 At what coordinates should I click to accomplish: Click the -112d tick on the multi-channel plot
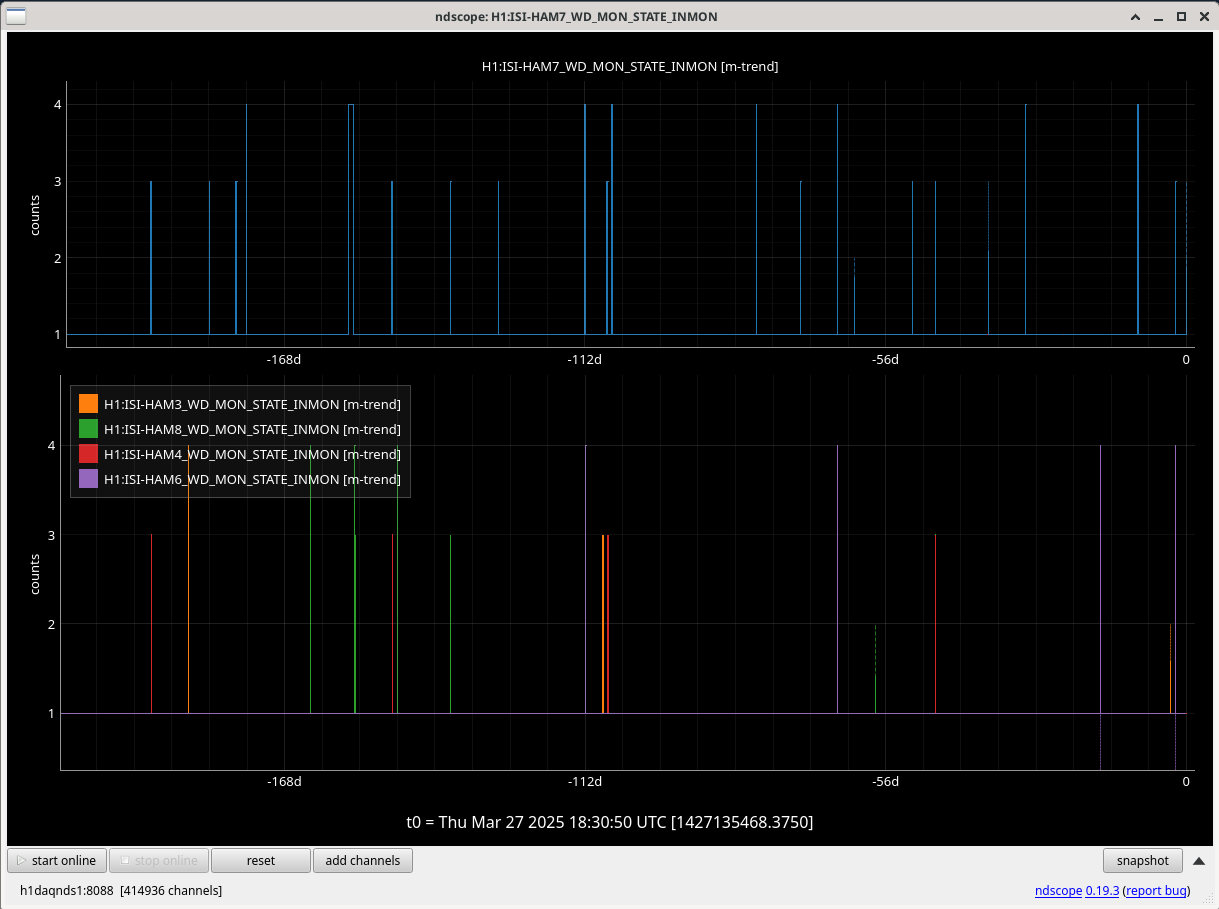coord(584,782)
